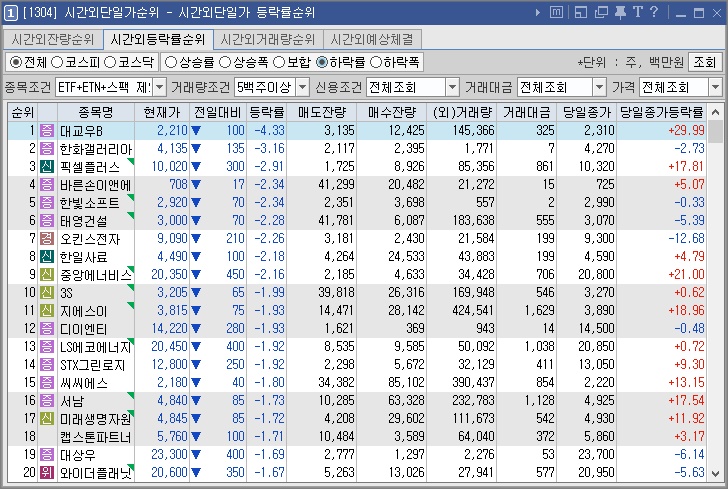Switch to the 시간외거래량순위 tab
The width and height of the screenshot is (728, 489).
tap(268, 39)
